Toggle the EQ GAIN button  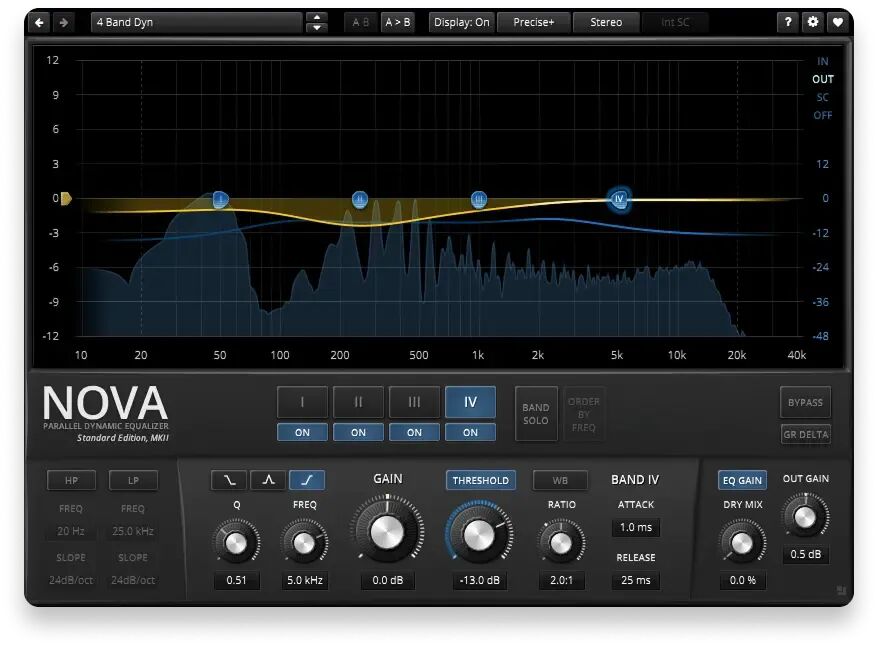pos(742,480)
